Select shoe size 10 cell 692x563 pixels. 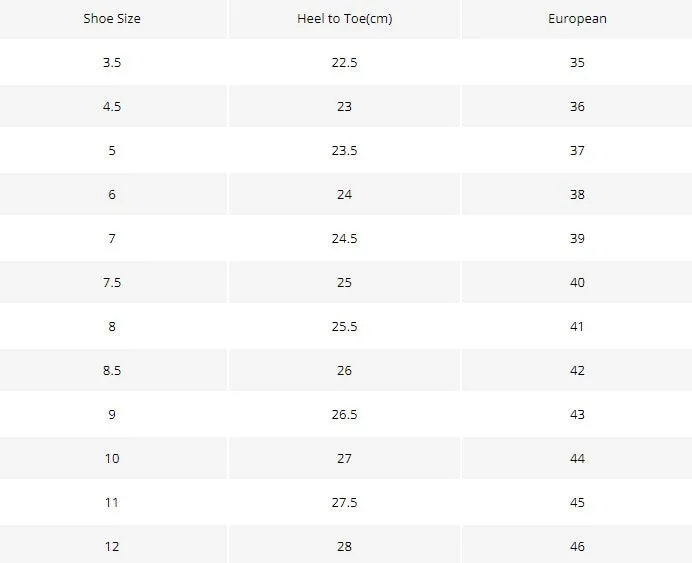[113, 458]
